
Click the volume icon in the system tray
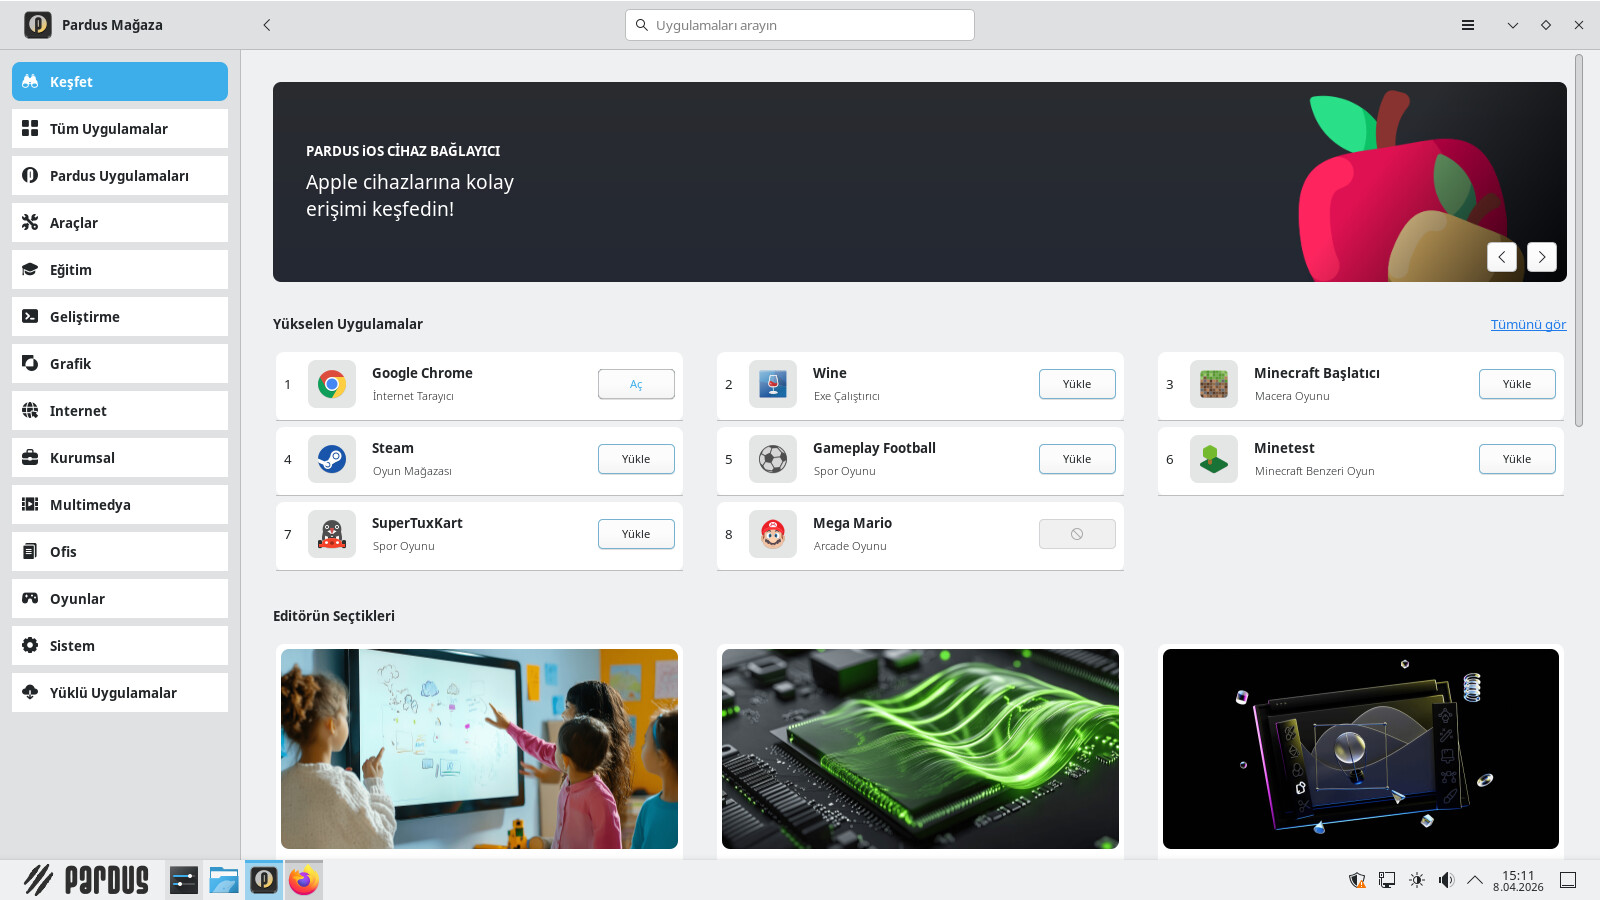pos(1446,880)
